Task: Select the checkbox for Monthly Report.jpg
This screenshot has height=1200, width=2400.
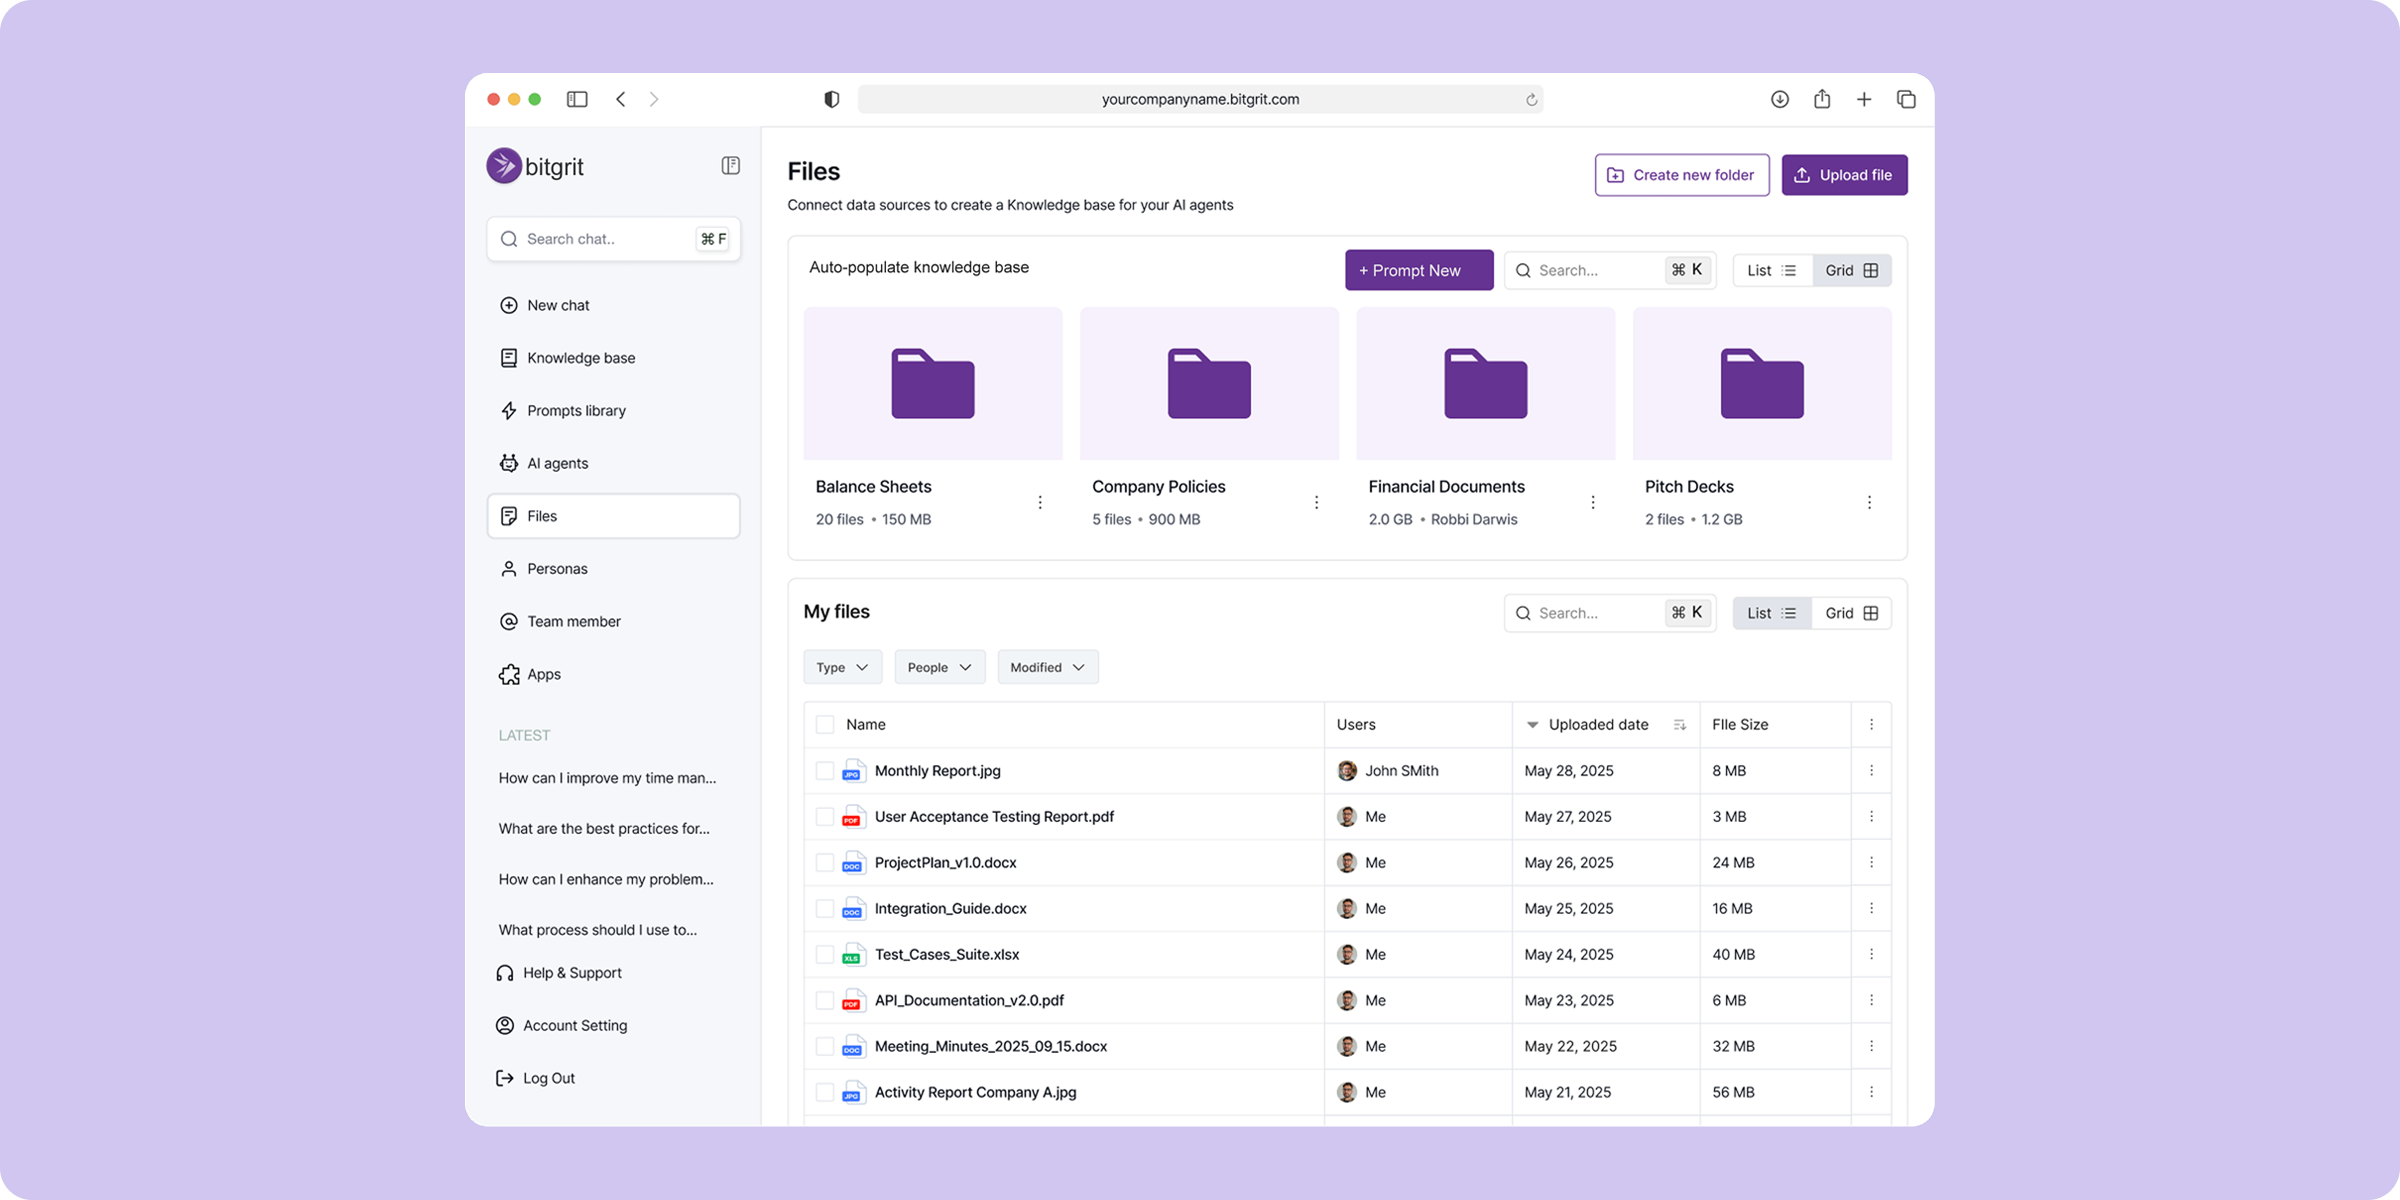Action: coord(824,771)
